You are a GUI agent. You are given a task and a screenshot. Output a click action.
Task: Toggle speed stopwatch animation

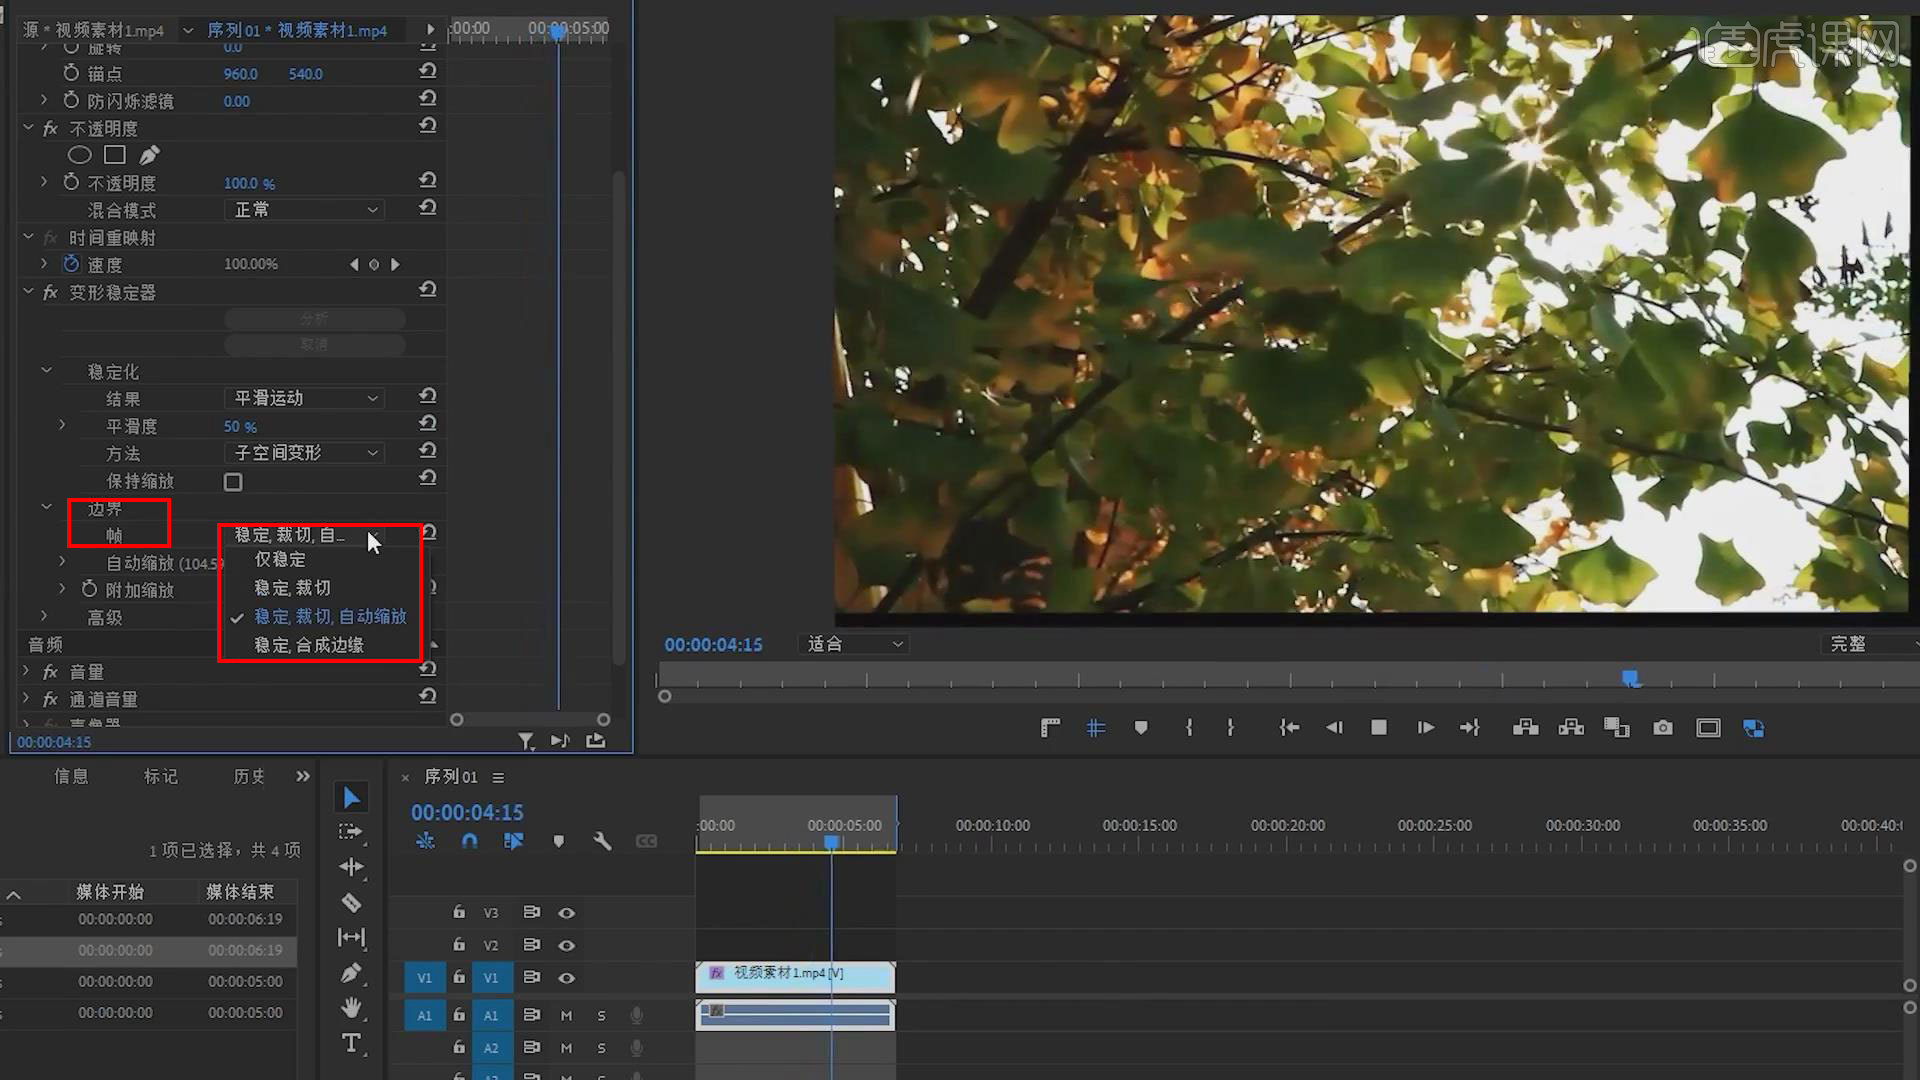[71, 264]
